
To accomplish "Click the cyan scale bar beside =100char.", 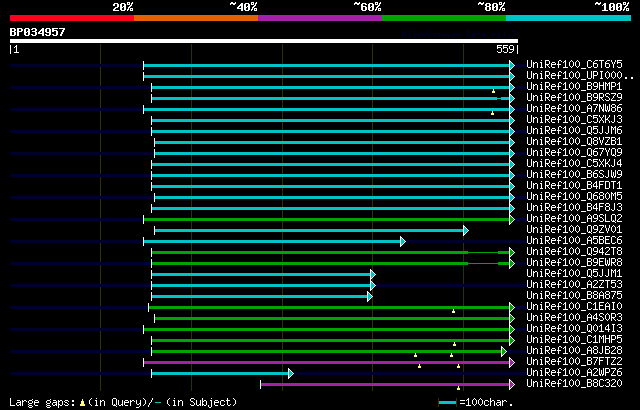I will [447, 403].
